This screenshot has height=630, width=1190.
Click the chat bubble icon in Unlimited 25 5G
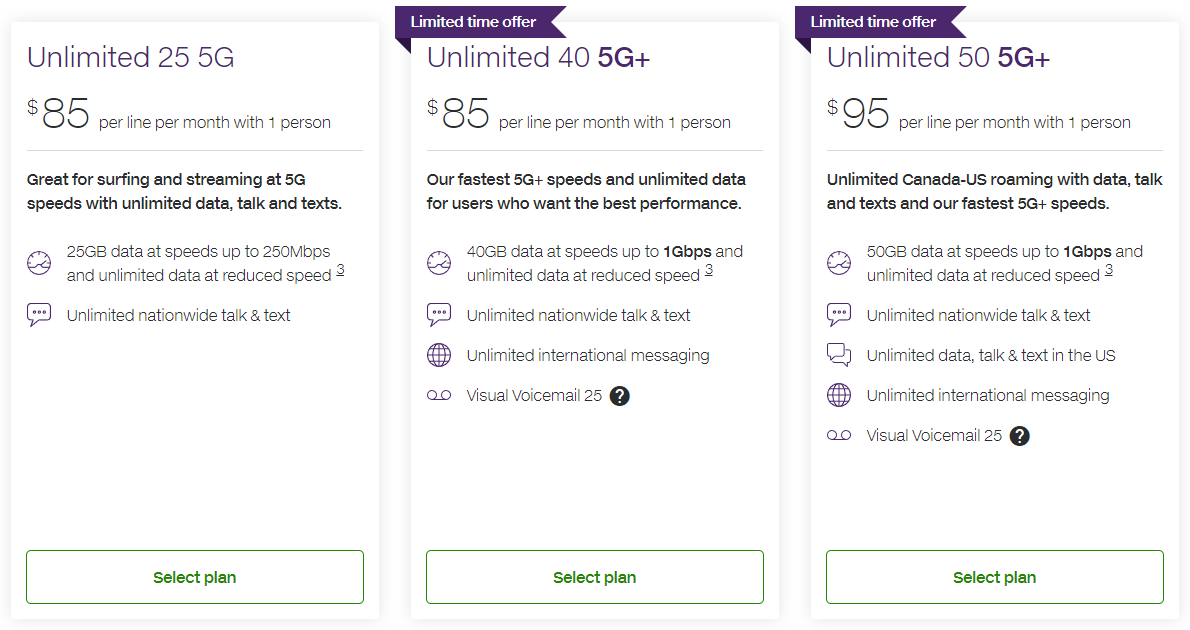[x=39, y=315]
